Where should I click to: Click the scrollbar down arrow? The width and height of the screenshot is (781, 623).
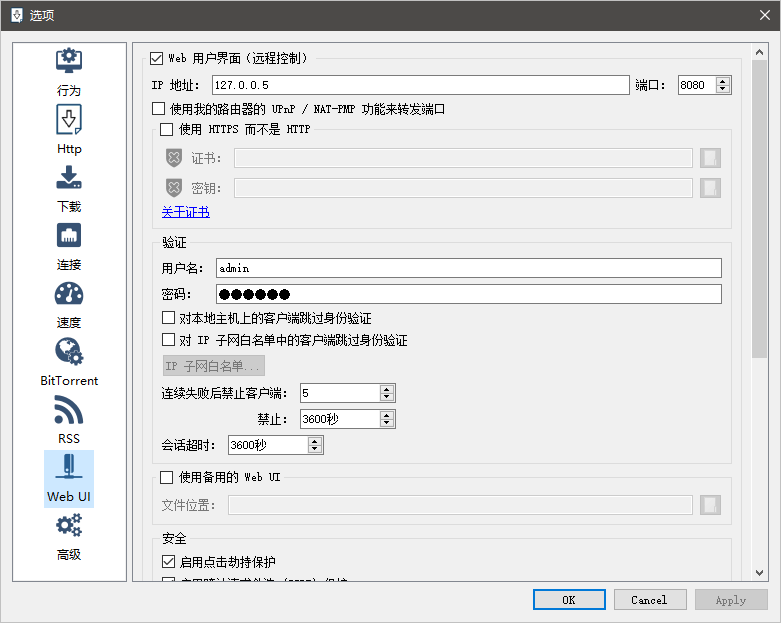point(759,573)
